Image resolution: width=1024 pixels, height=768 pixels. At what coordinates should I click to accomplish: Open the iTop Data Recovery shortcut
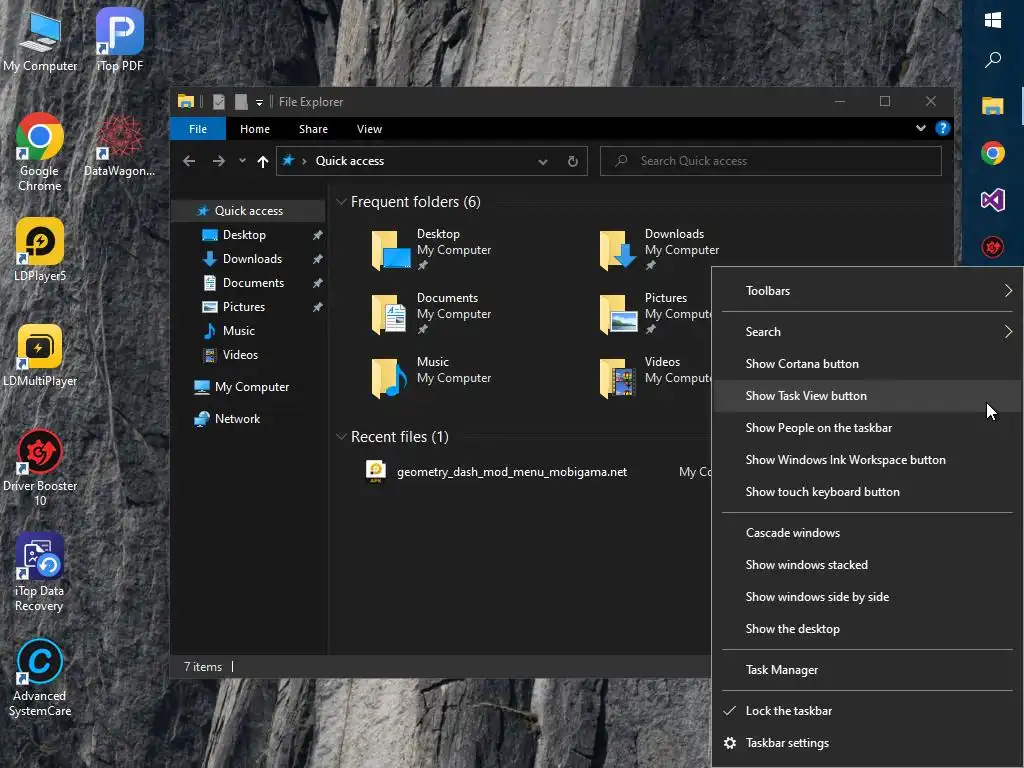[40, 572]
